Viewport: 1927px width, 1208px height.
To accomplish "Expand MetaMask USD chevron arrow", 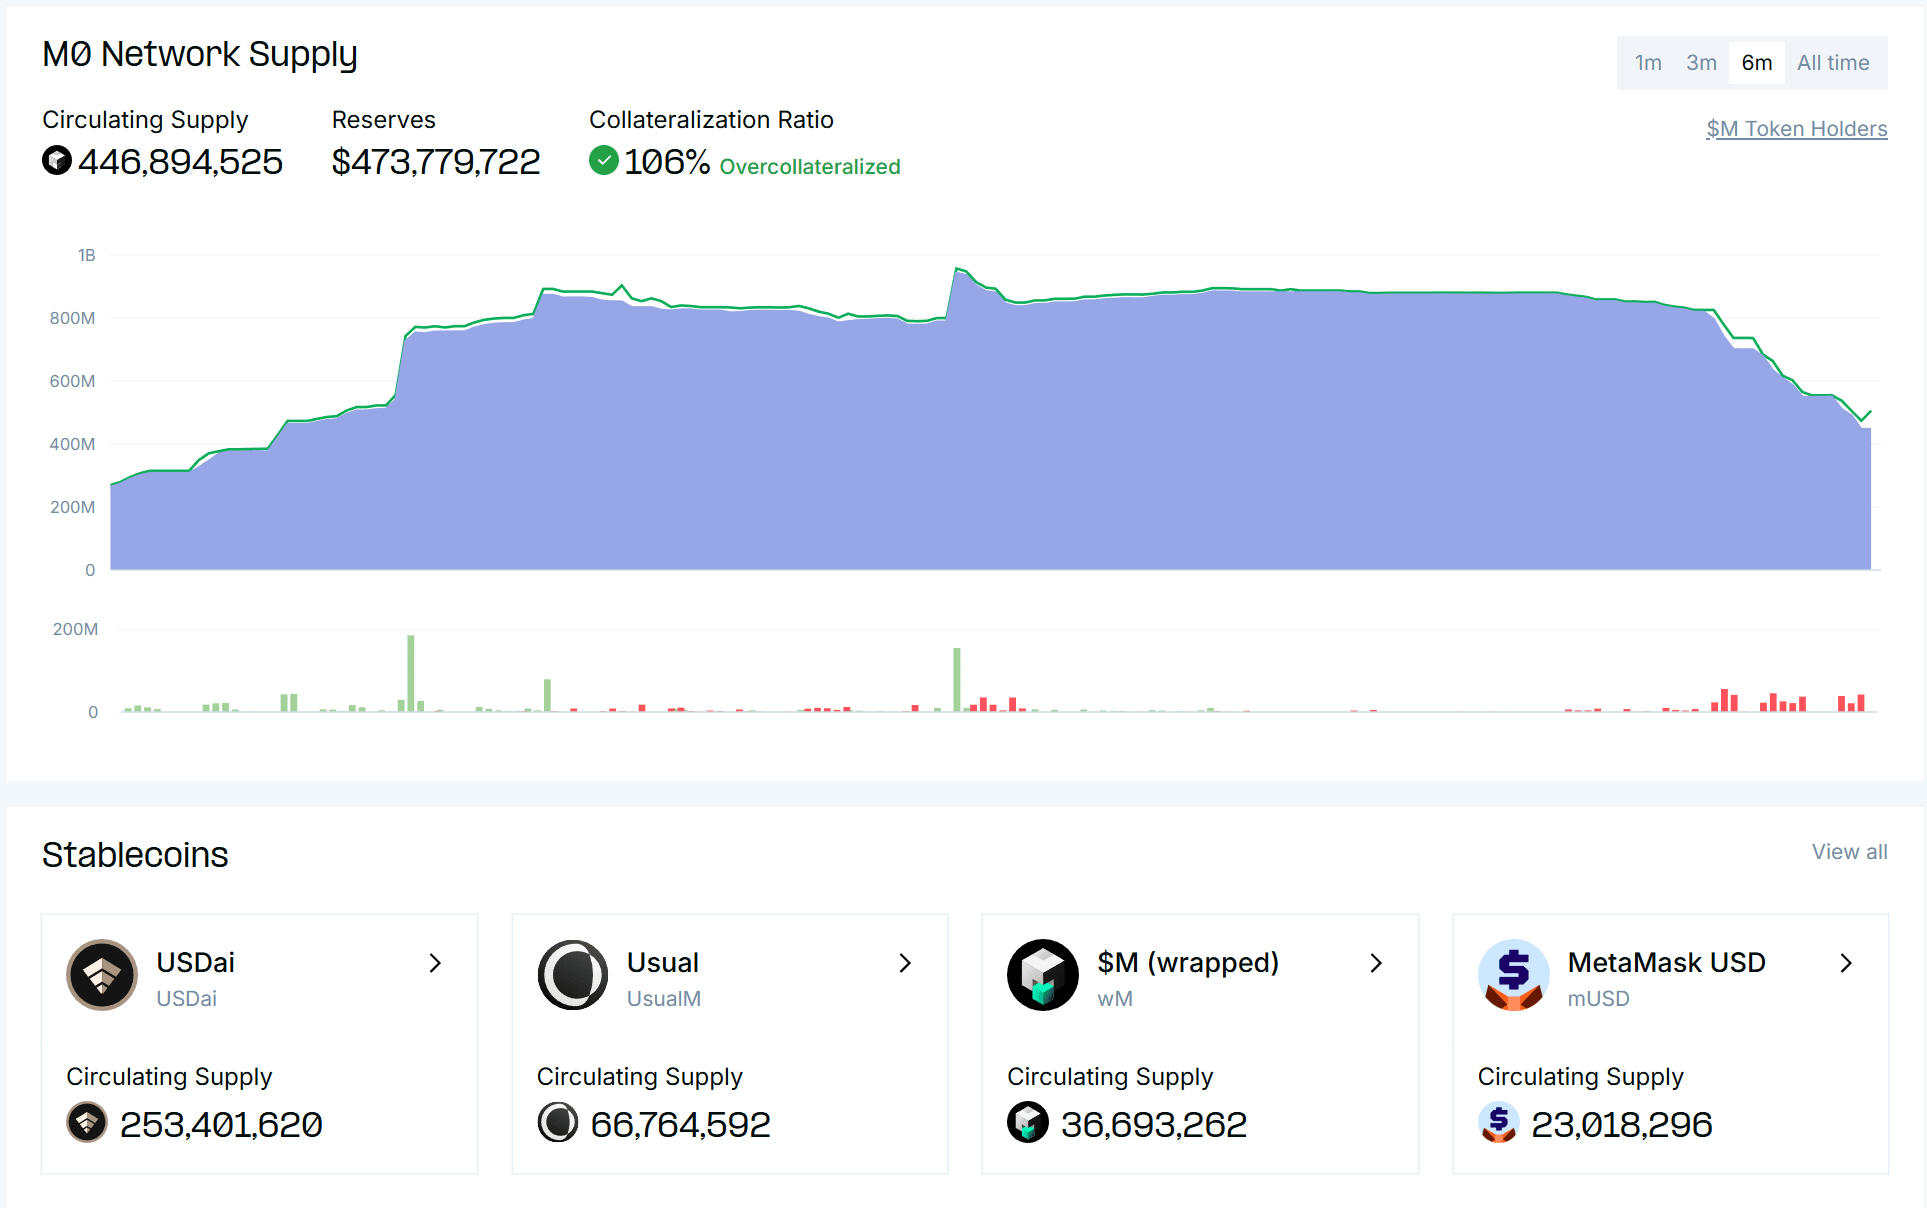I will tap(1846, 963).
